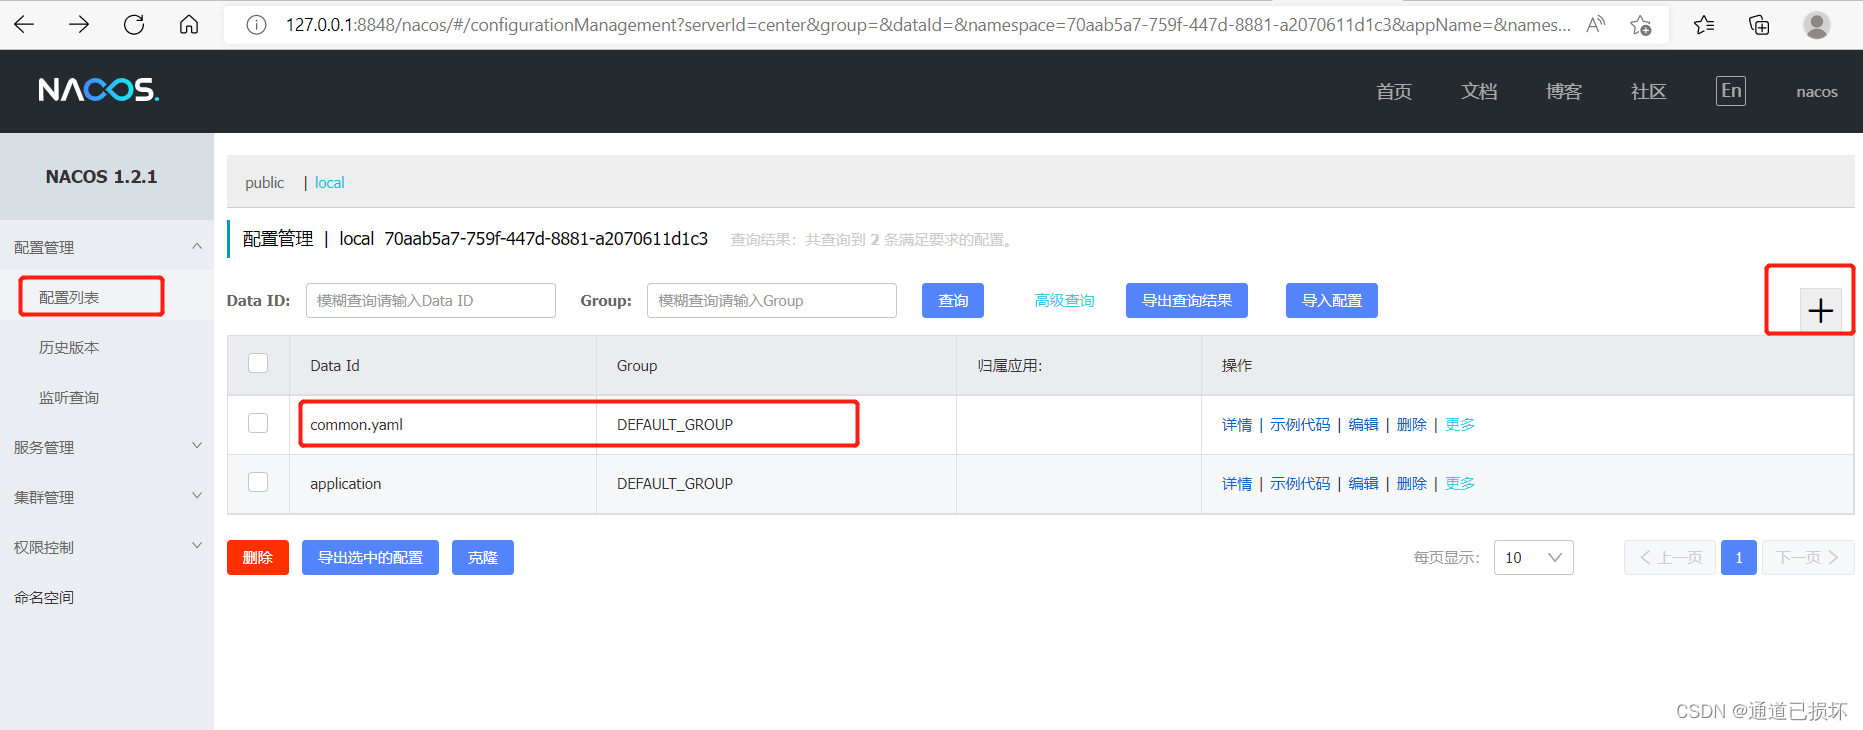The image size is (1863, 730).
Task: Focus the Data ID search field
Action: tap(431, 300)
